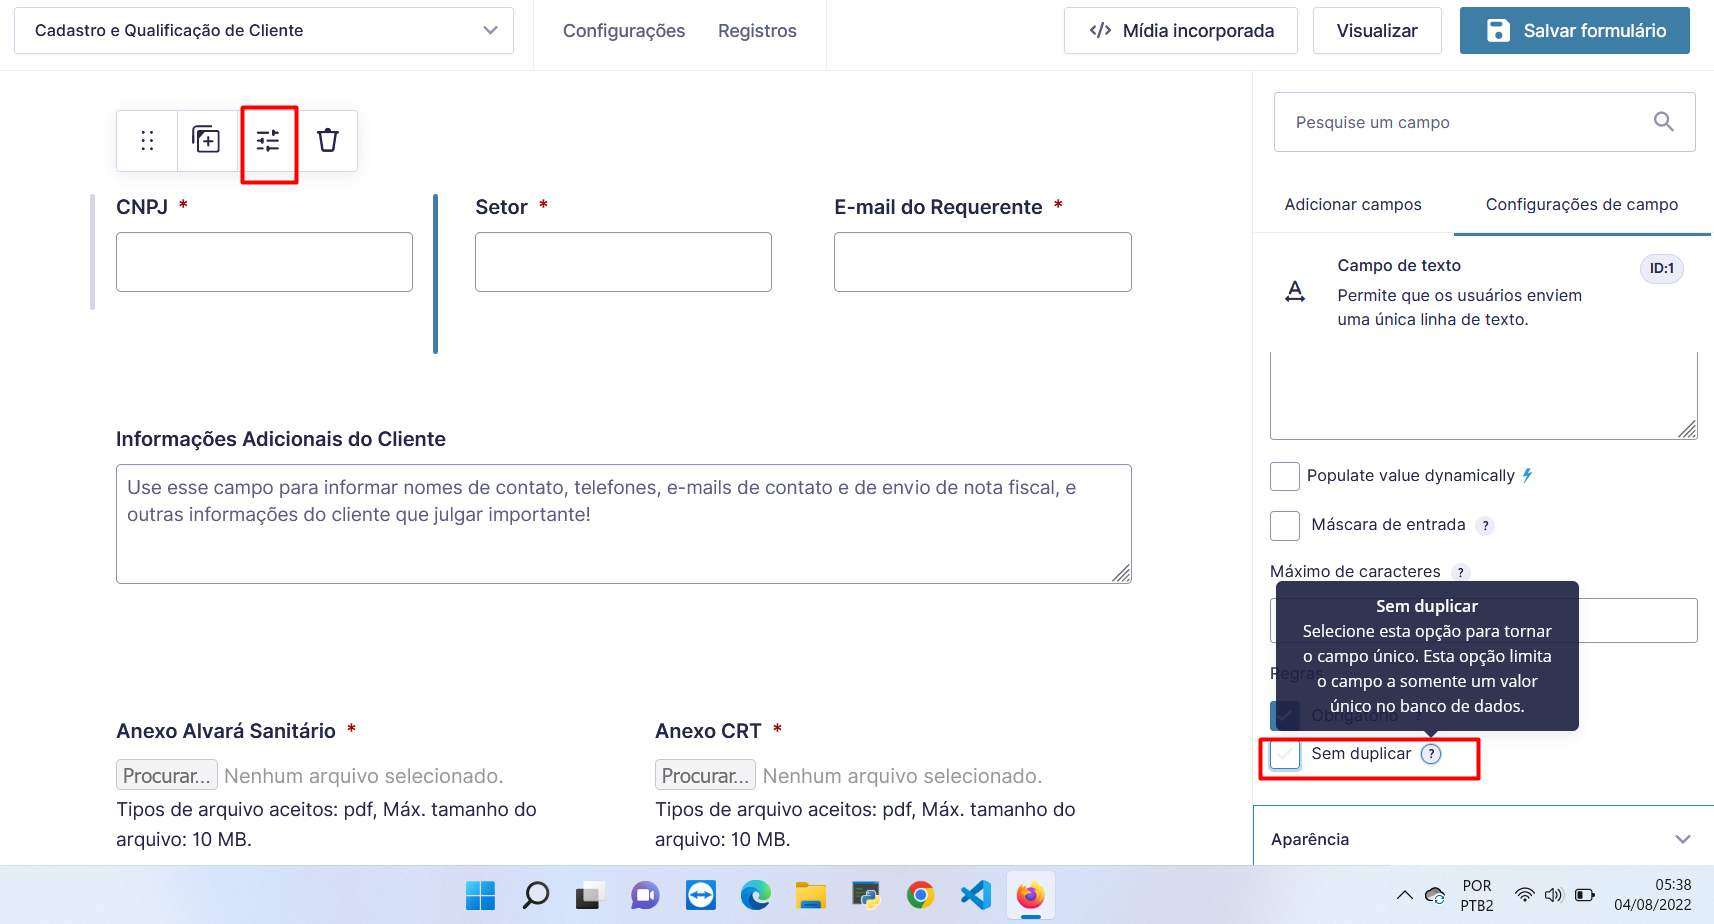Open the Python app icon on the taskbar
Screen dimensions: 1714x924
pos(866,895)
